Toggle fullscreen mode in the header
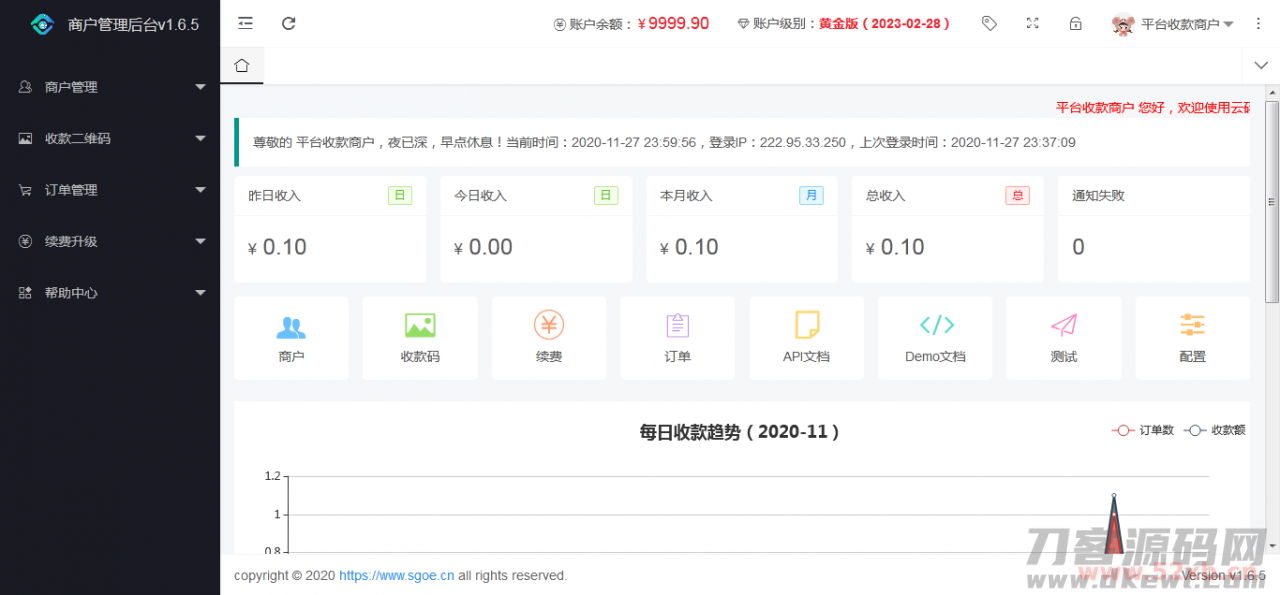Image resolution: width=1280 pixels, height=595 pixels. 1033,23
